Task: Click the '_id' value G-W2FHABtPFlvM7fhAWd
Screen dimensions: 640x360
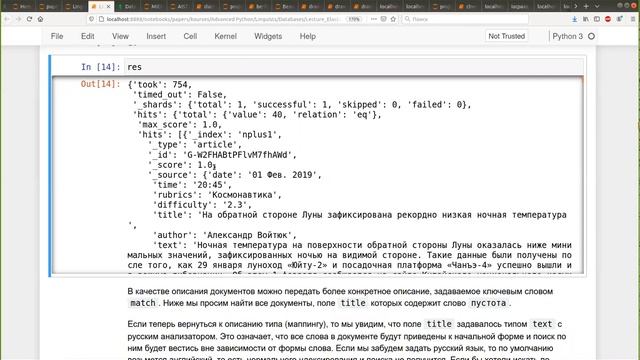Action: coord(239,155)
